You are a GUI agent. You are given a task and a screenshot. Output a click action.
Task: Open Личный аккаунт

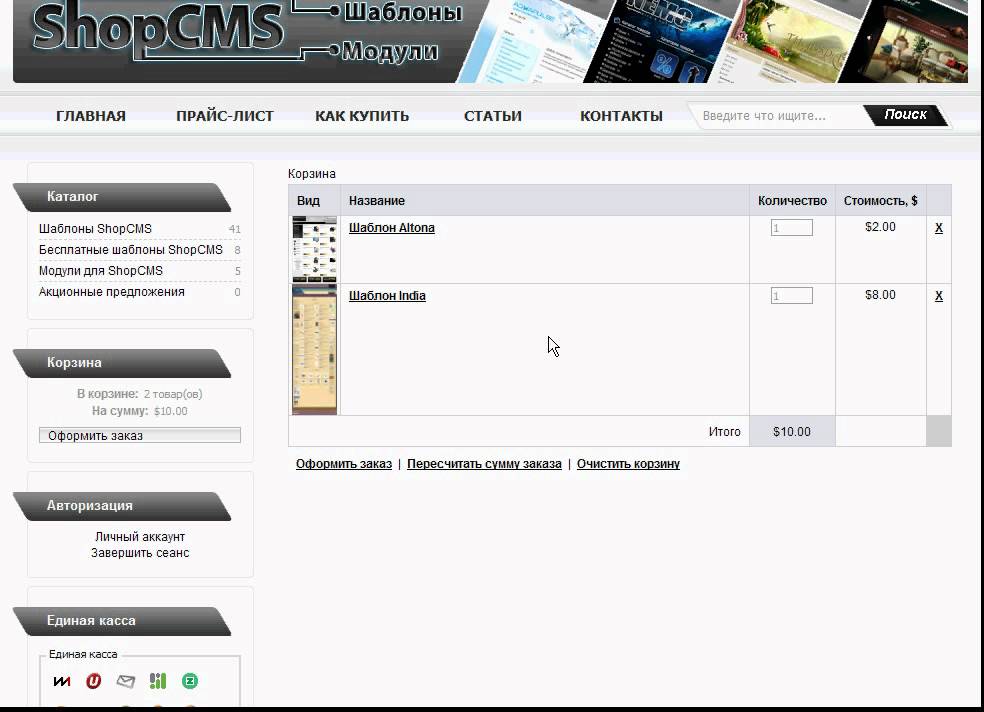point(140,537)
